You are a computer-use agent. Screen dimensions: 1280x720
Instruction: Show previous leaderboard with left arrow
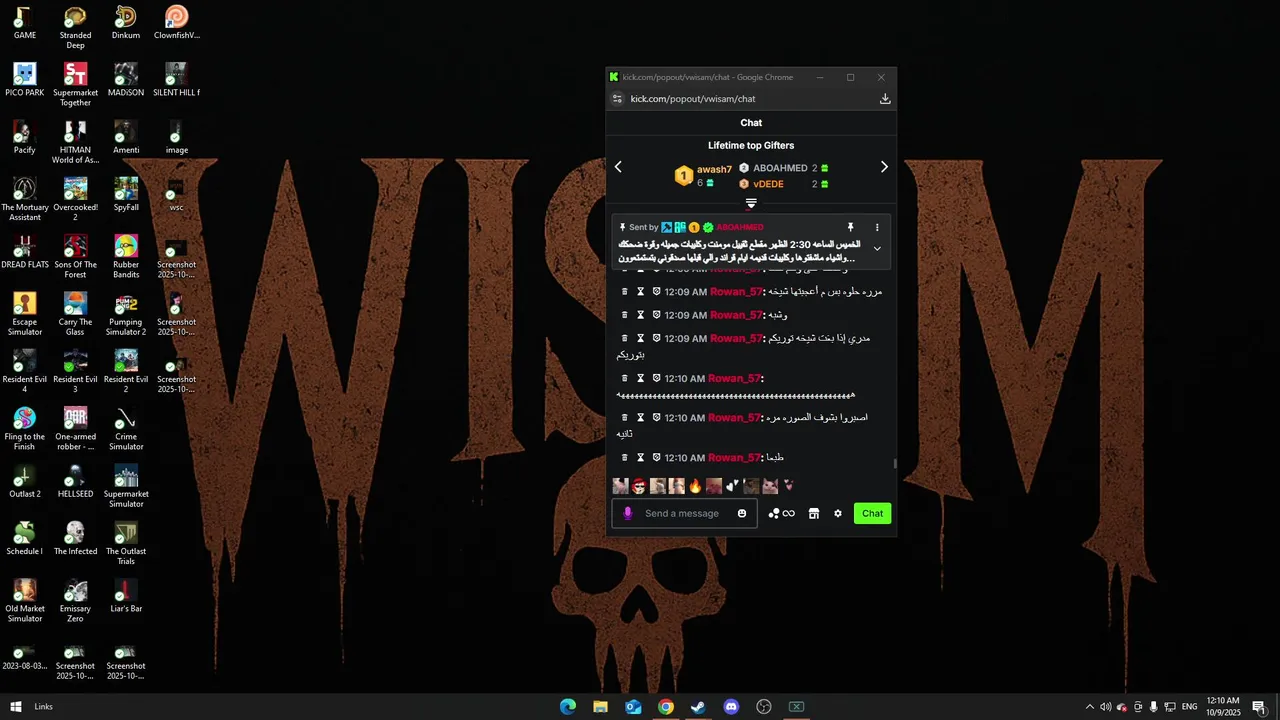tap(618, 167)
